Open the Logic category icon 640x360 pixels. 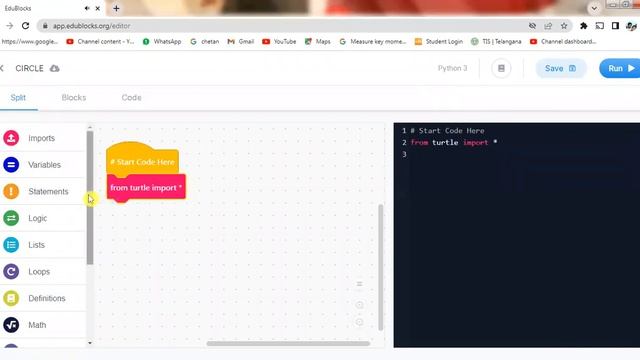(11, 218)
